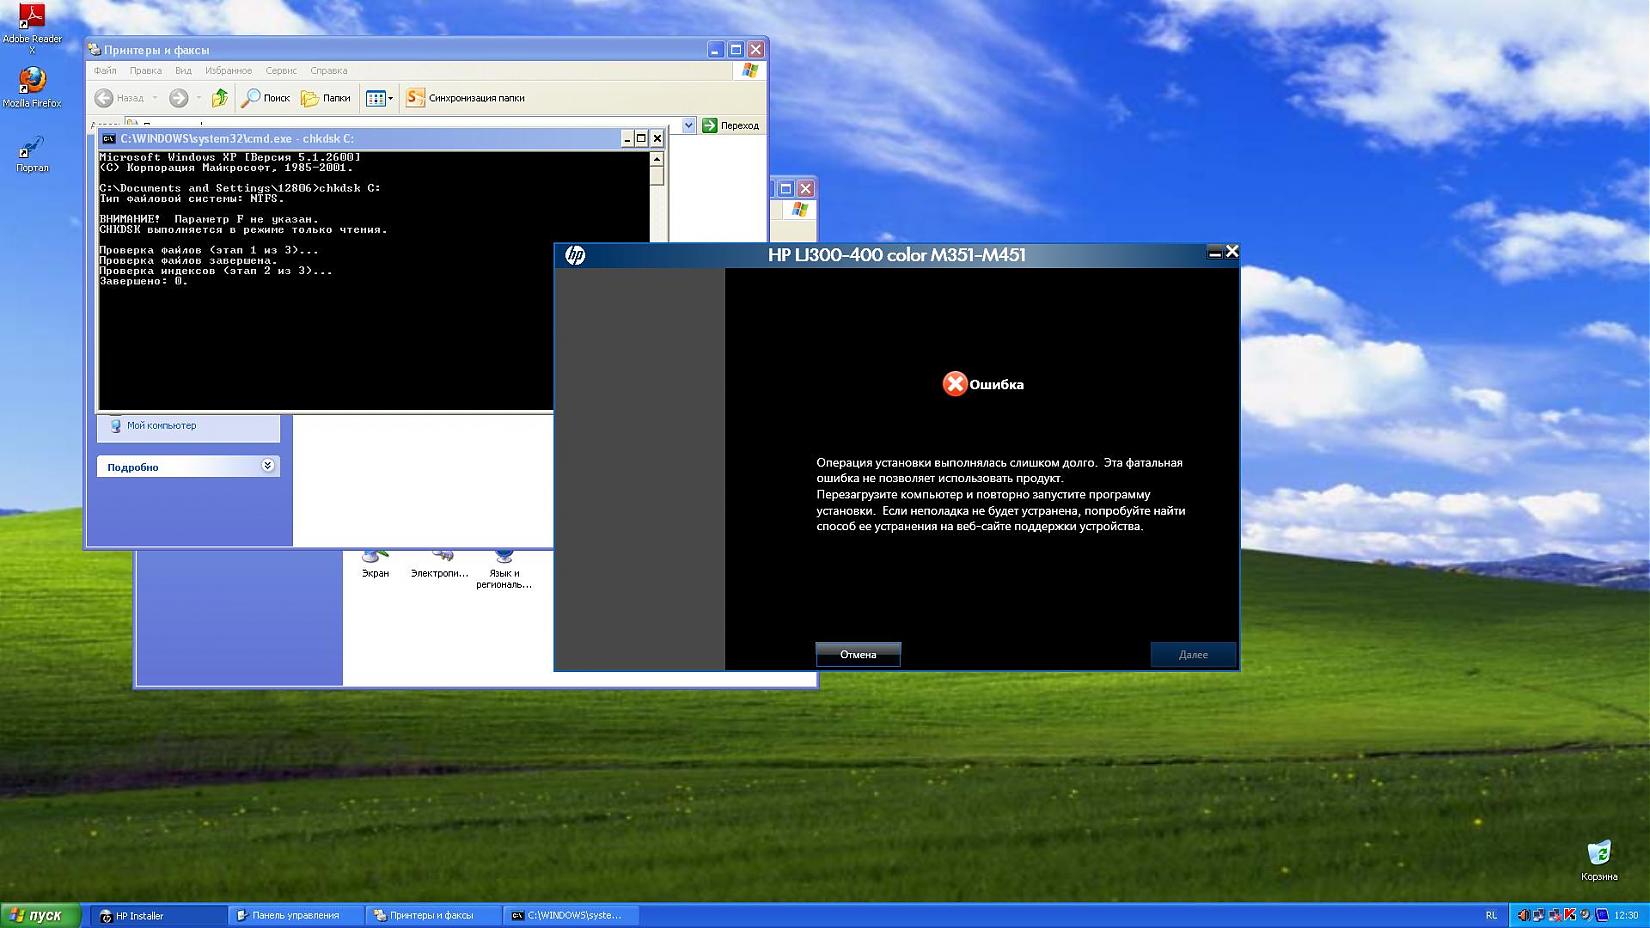Click the blue tray icon beside the clock

click(x=1602, y=915)
